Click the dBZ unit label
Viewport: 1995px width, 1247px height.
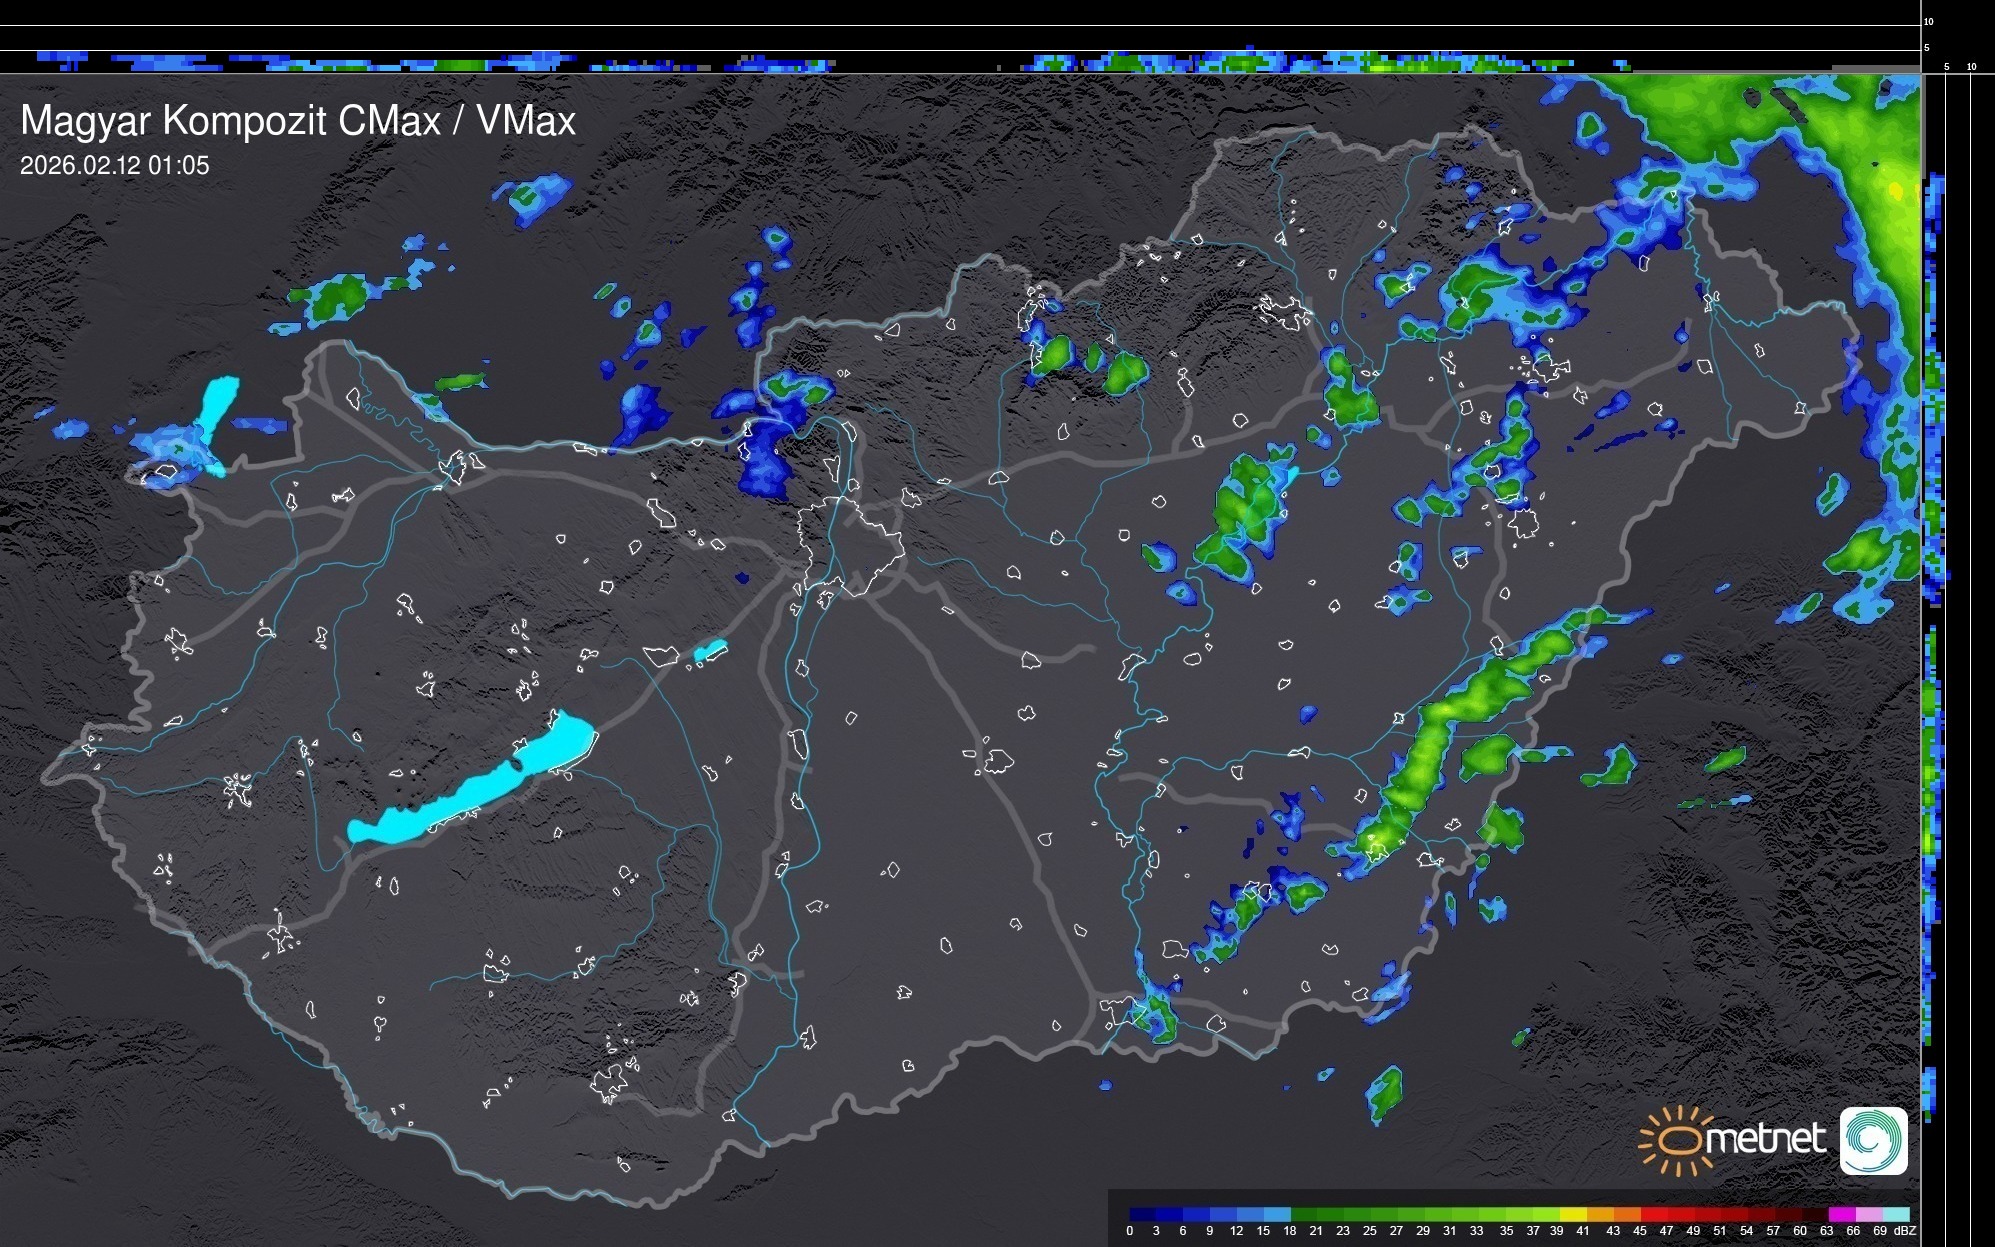(1904, 1231)
